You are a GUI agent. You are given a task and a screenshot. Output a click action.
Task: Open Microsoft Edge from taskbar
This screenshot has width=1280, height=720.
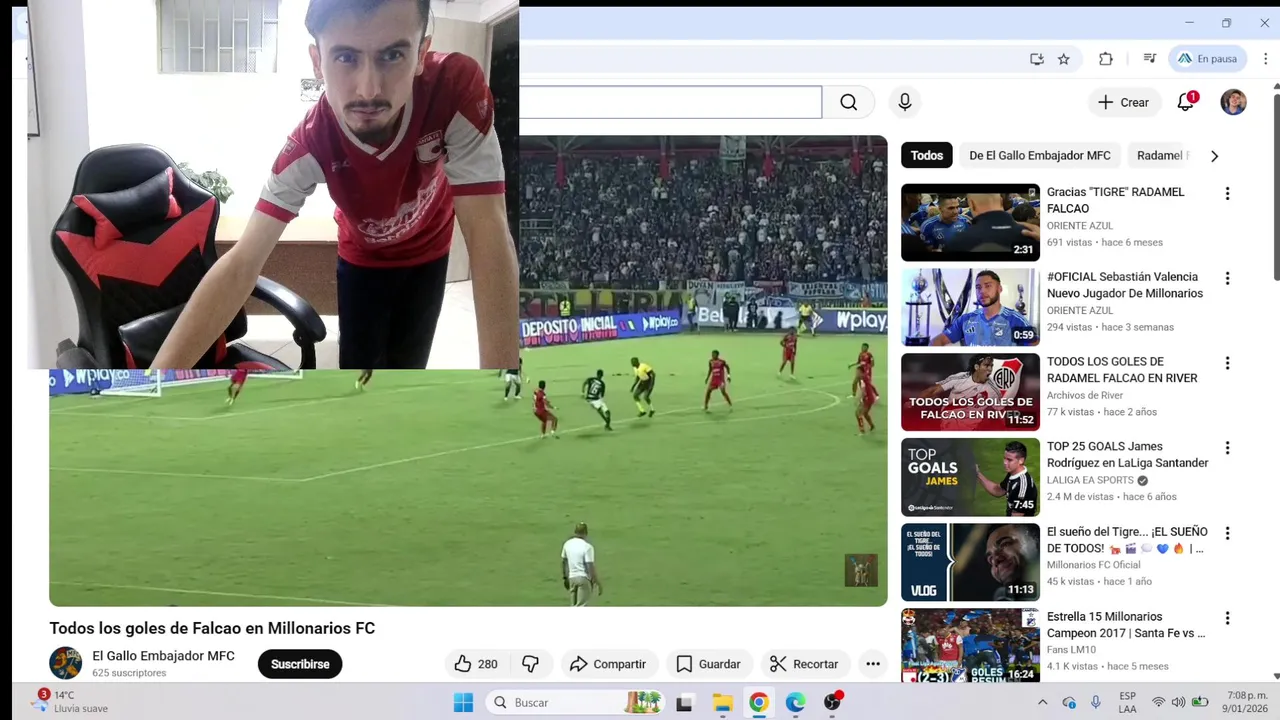(x=795, y=703)
